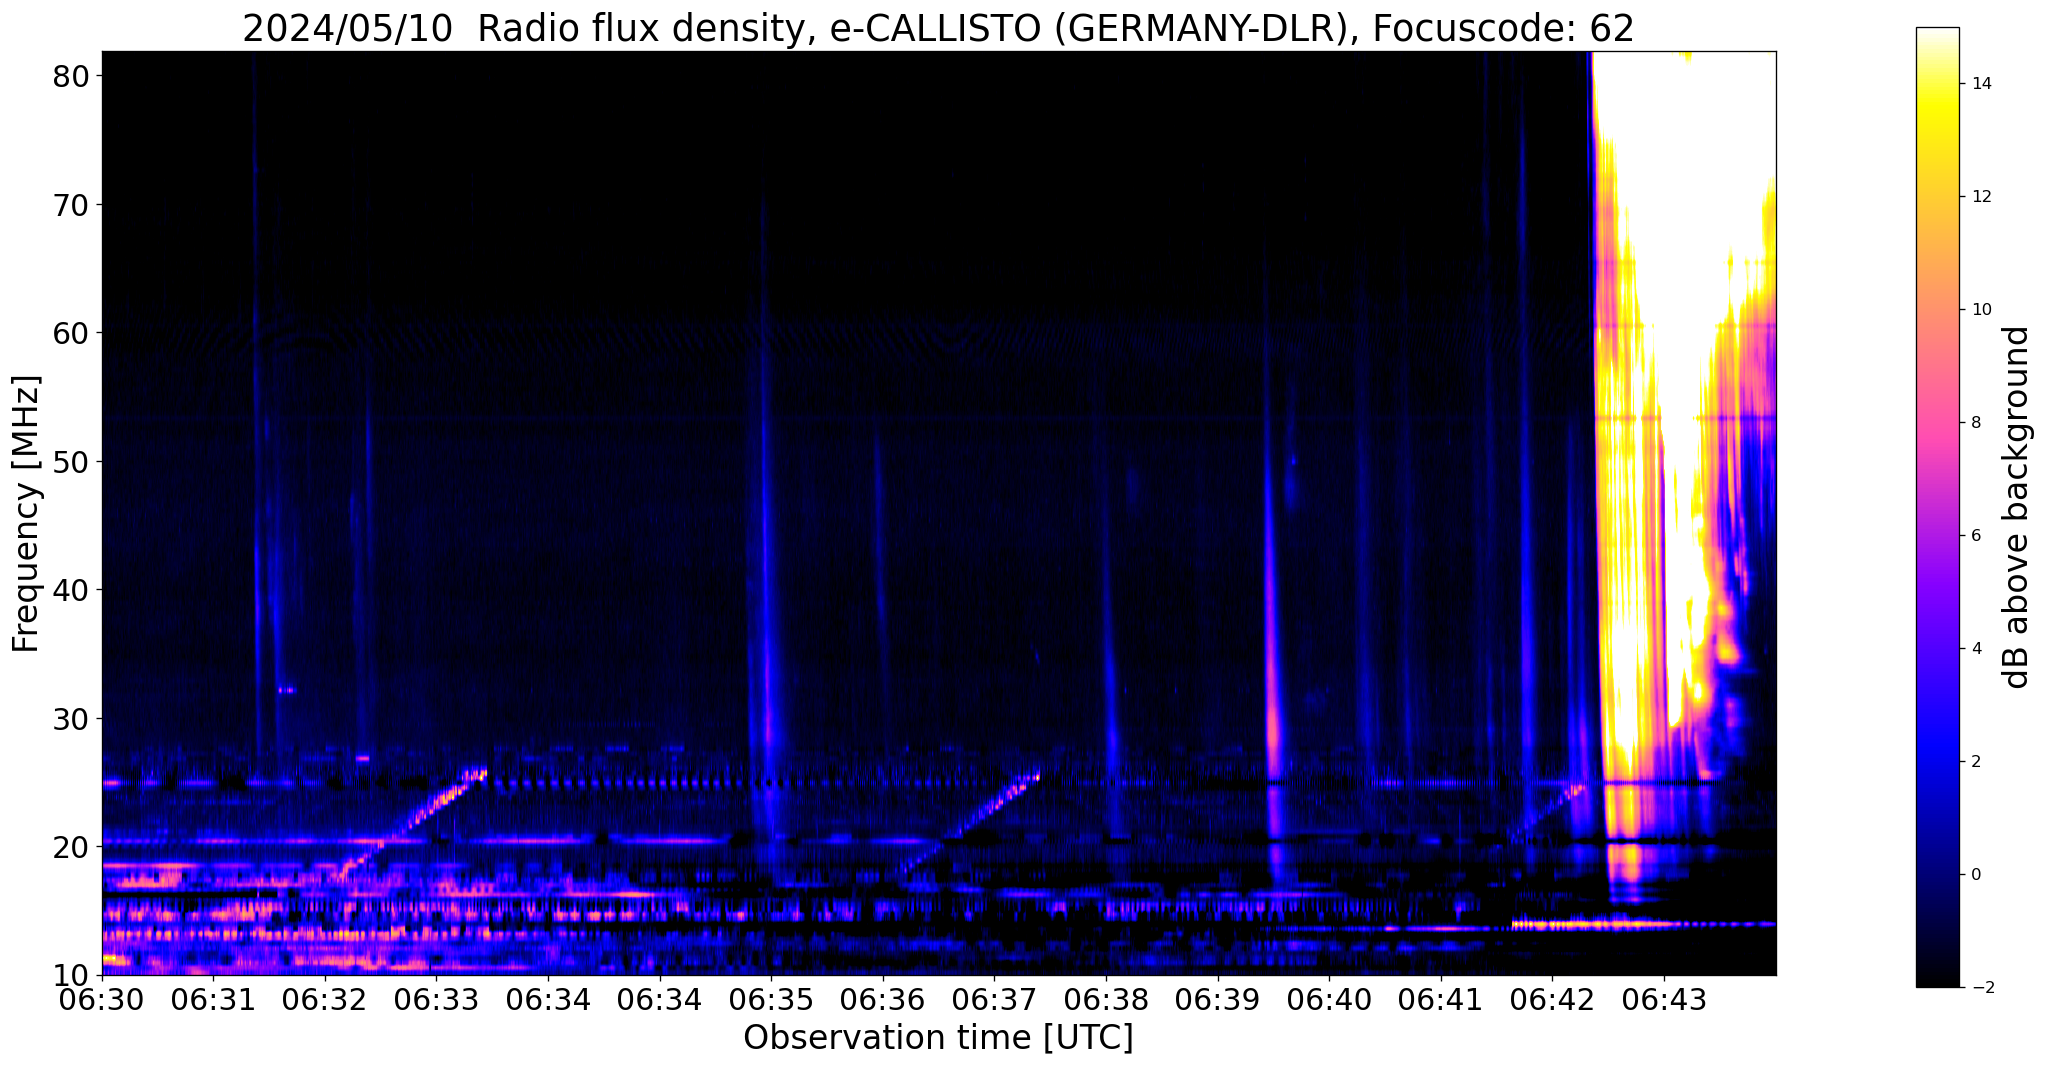This screenshot has height=1067, width=2047.
Task: Click the 0 tick on the colorbar
Action: (x=1976, y=875)
